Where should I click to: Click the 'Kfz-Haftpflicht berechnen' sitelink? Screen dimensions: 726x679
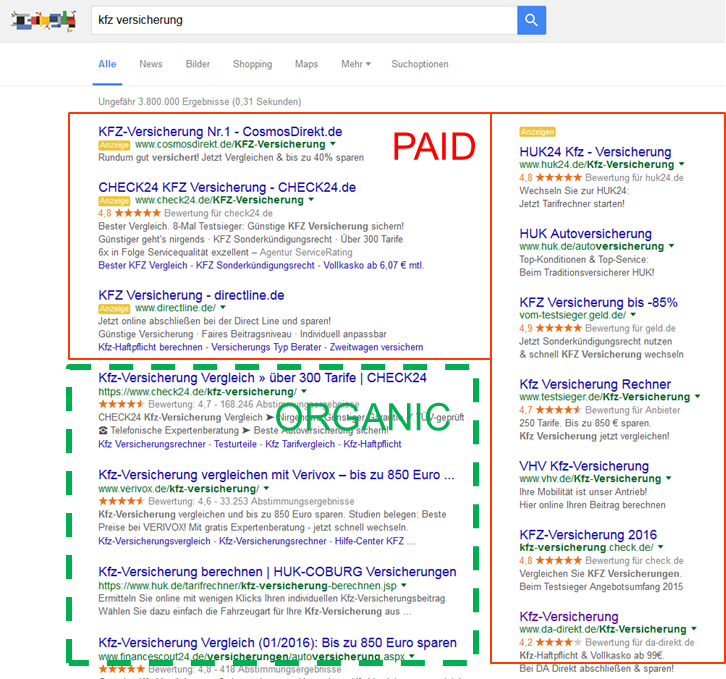pyautogui.click(x=150, y=347)
